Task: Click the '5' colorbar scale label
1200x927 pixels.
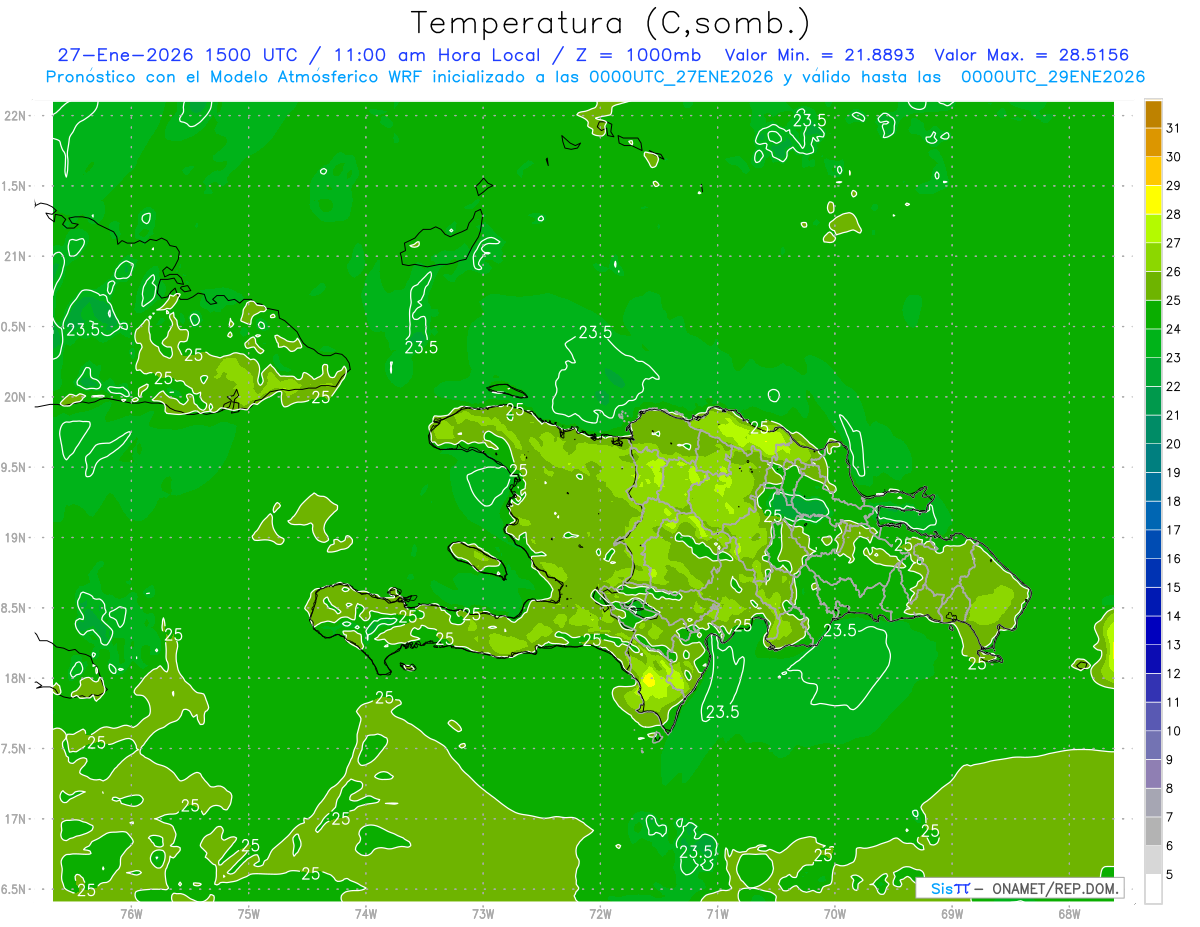Action: click(x=1170, y=874)
